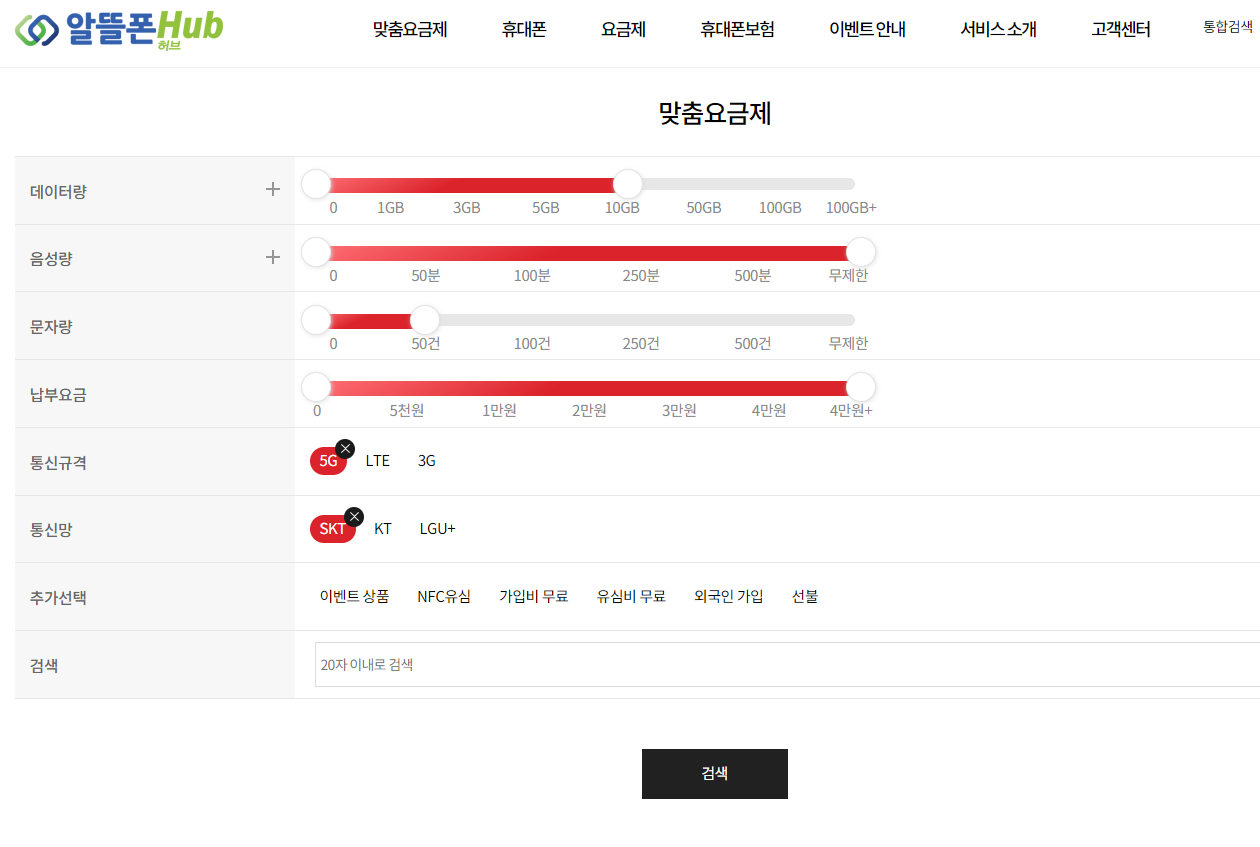Open the 휴대폰보험 menu
Viewport: 1260px width, 847px height.
737,30
